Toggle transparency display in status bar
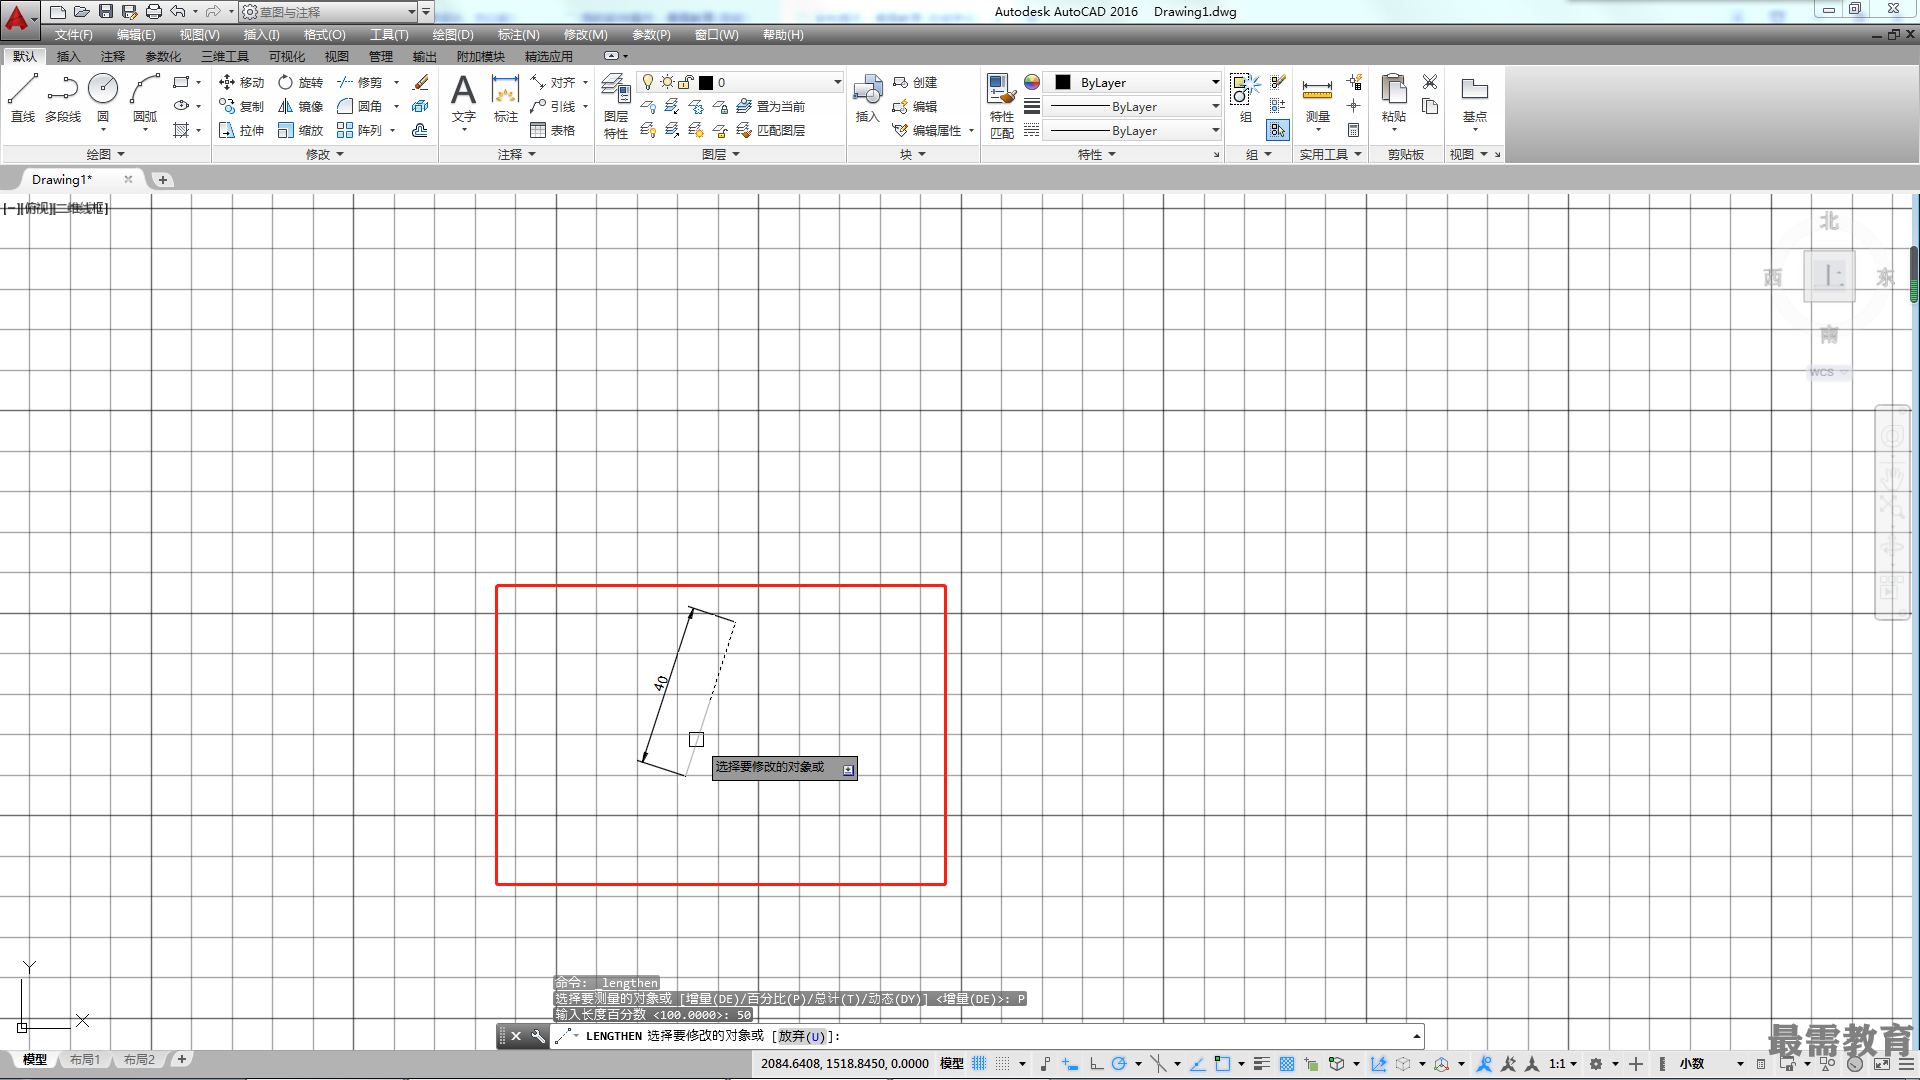The image size is (1920, 1080). pyautogui.click(x=1287, y=1063)
